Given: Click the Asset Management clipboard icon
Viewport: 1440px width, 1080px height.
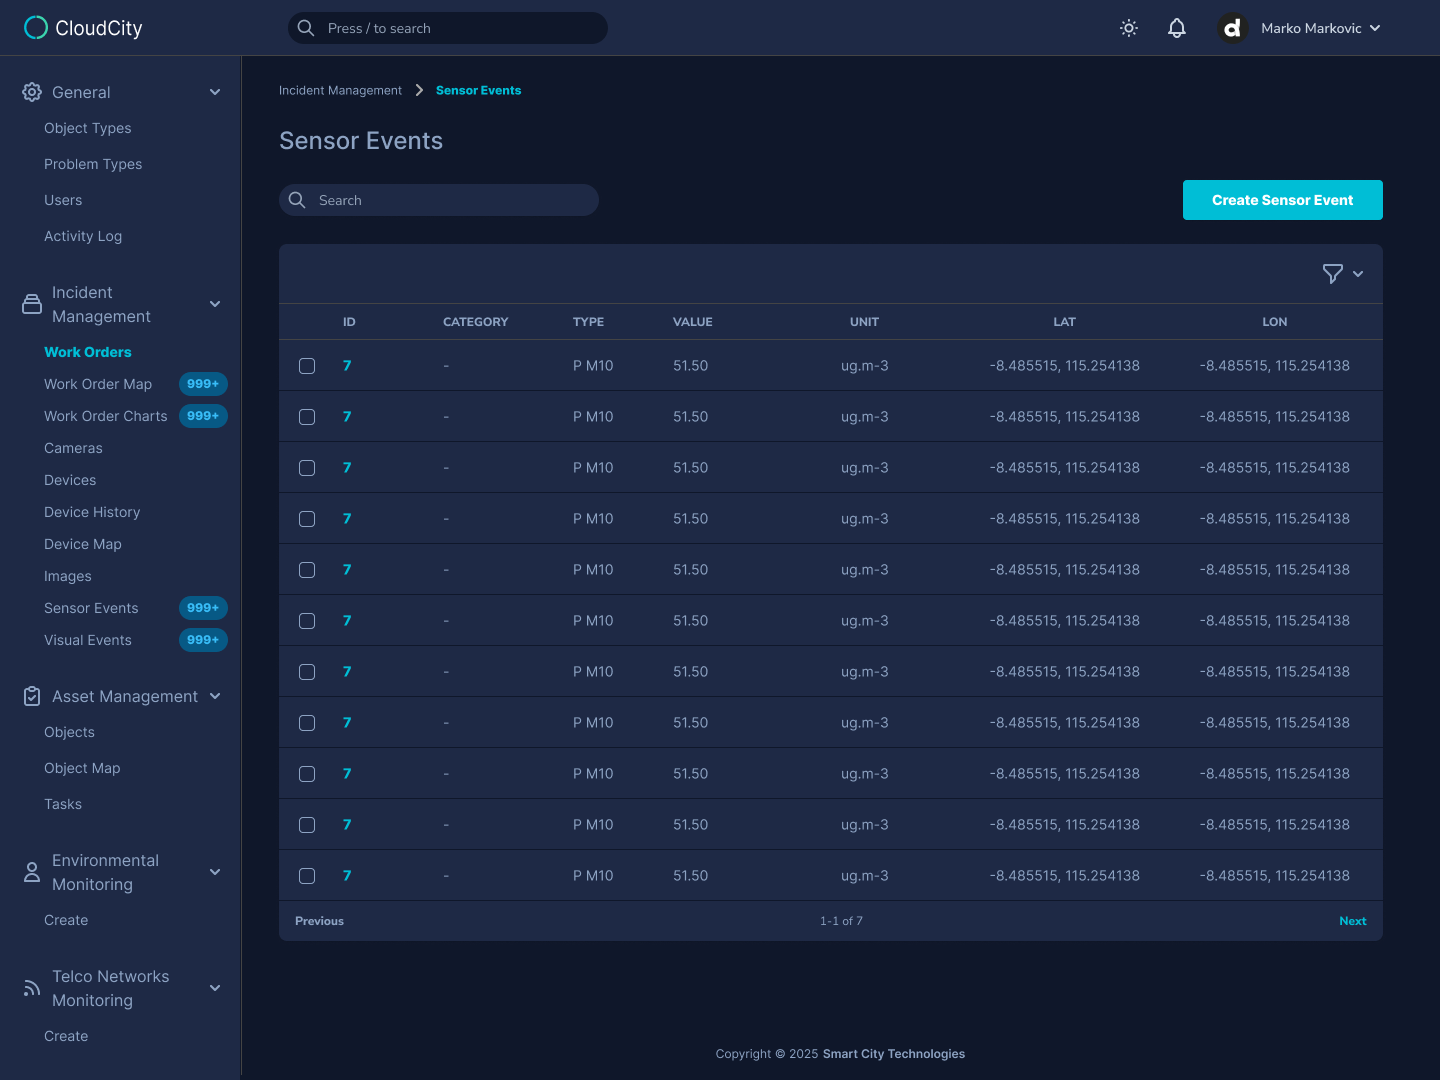Looking at the screenshot, I should pos(30,696).
